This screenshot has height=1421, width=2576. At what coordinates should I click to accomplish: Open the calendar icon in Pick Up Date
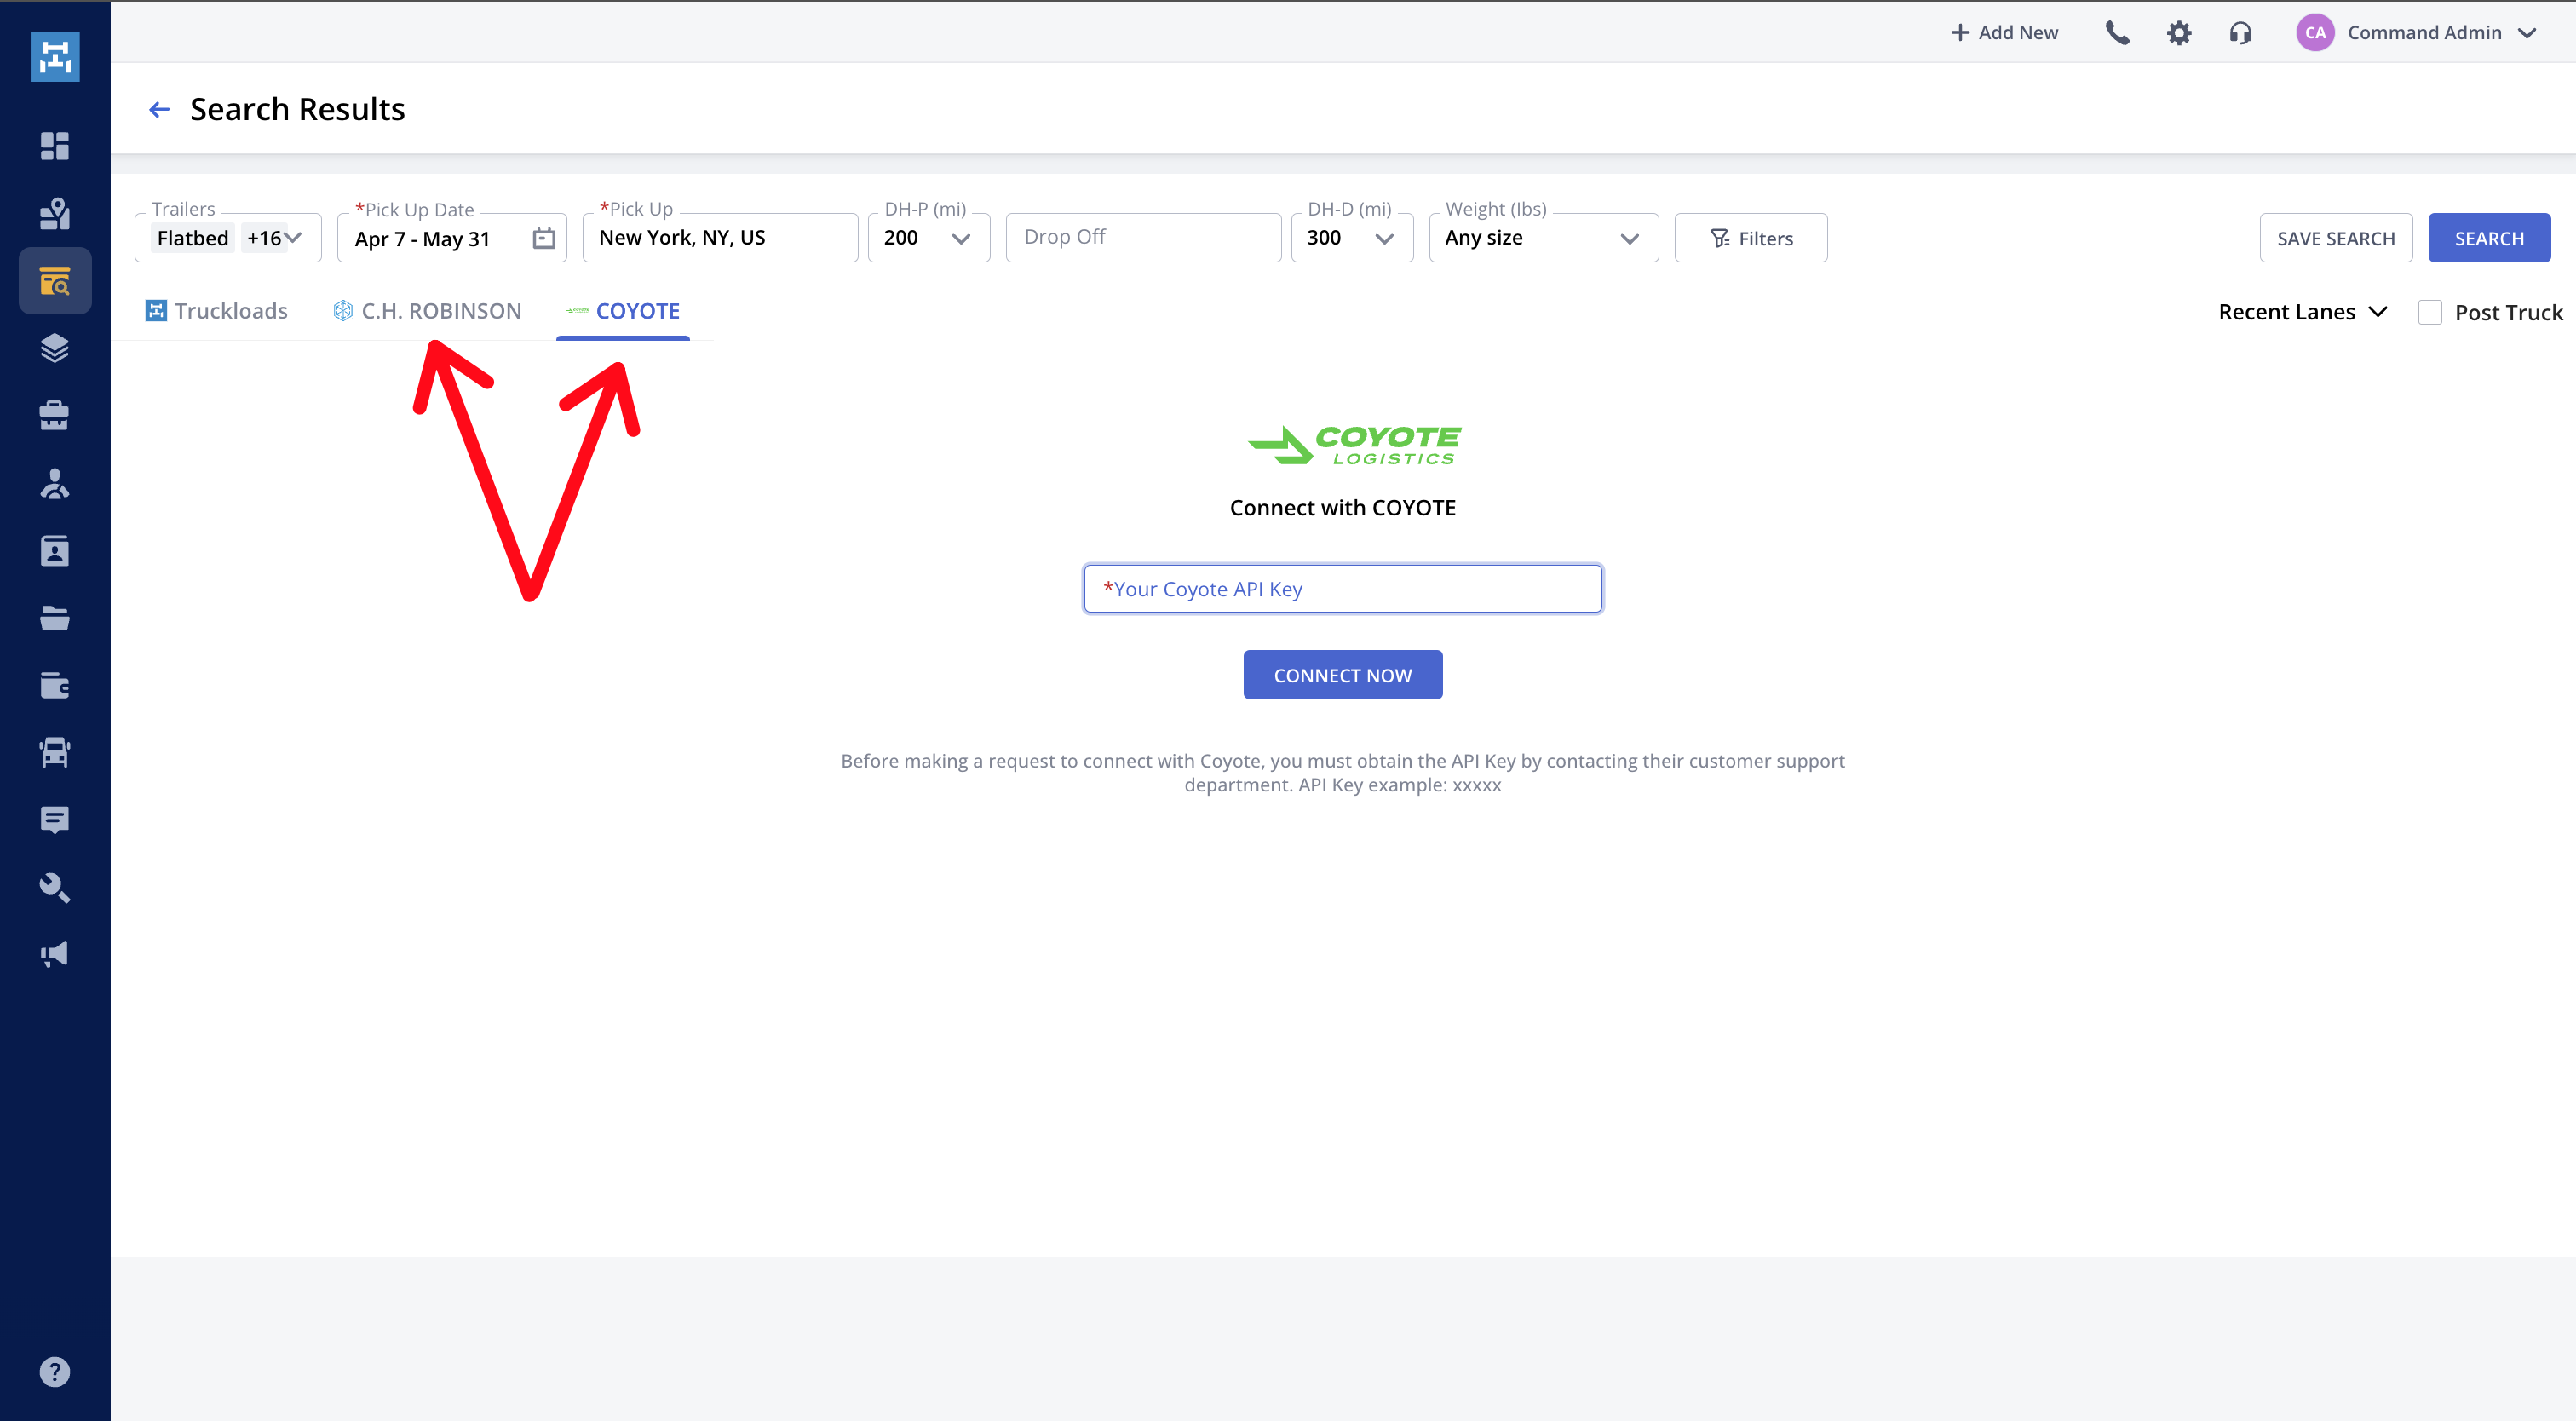point(544,238)
